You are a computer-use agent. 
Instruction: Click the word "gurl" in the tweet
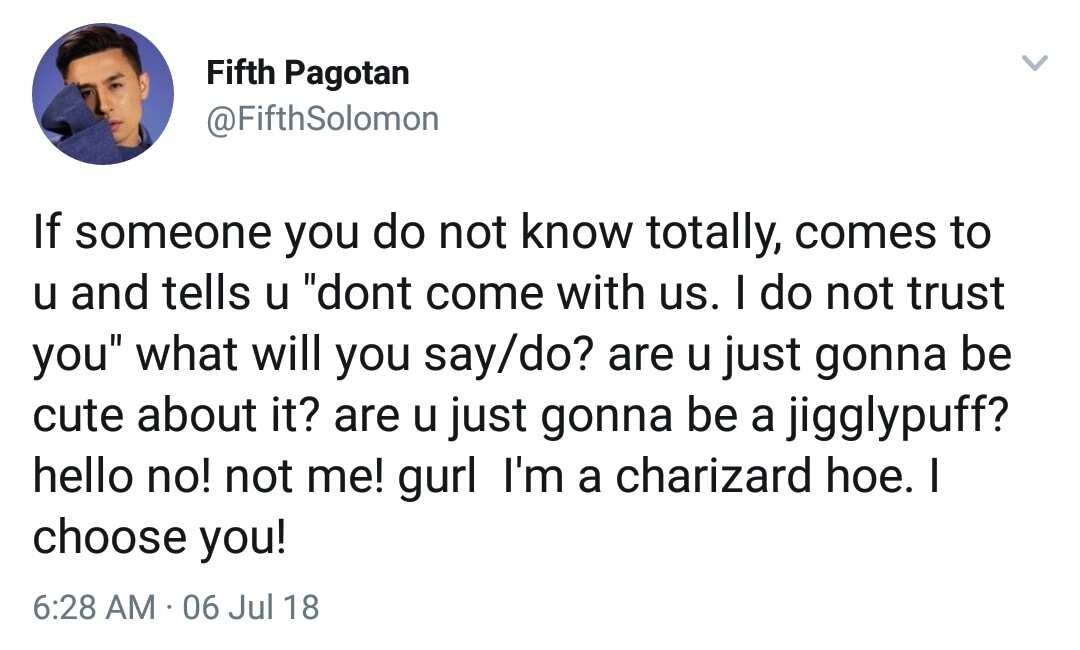pyautogui.click(x=437, y=477)
